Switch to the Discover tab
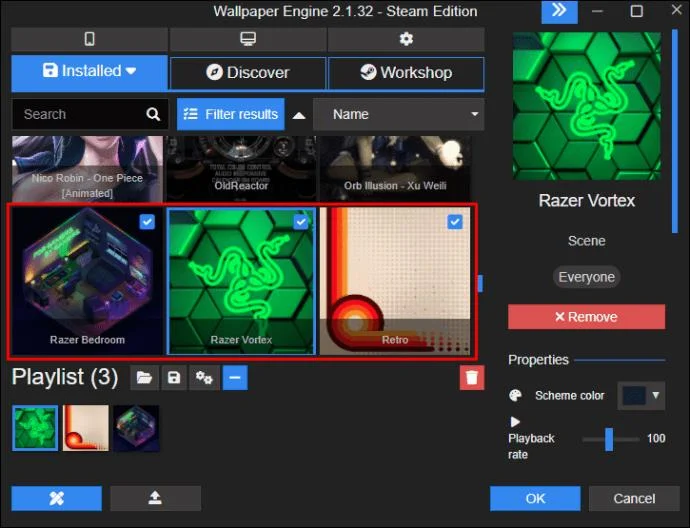This screenshot has height=528, width=690. coord(248,73)
